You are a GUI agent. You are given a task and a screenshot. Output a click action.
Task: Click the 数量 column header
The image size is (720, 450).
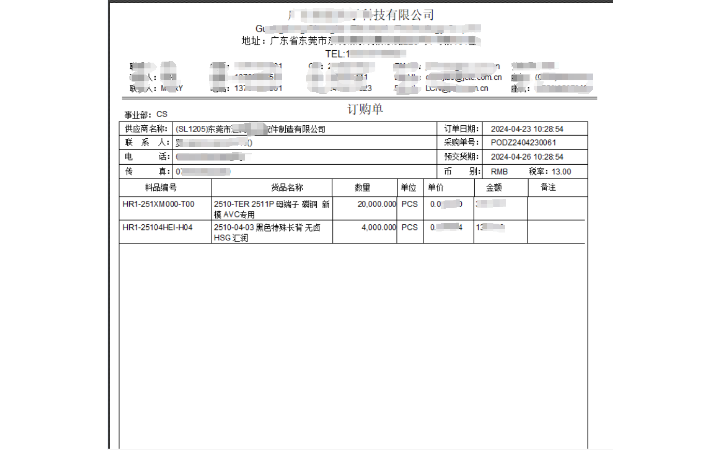tap(362, 187)
